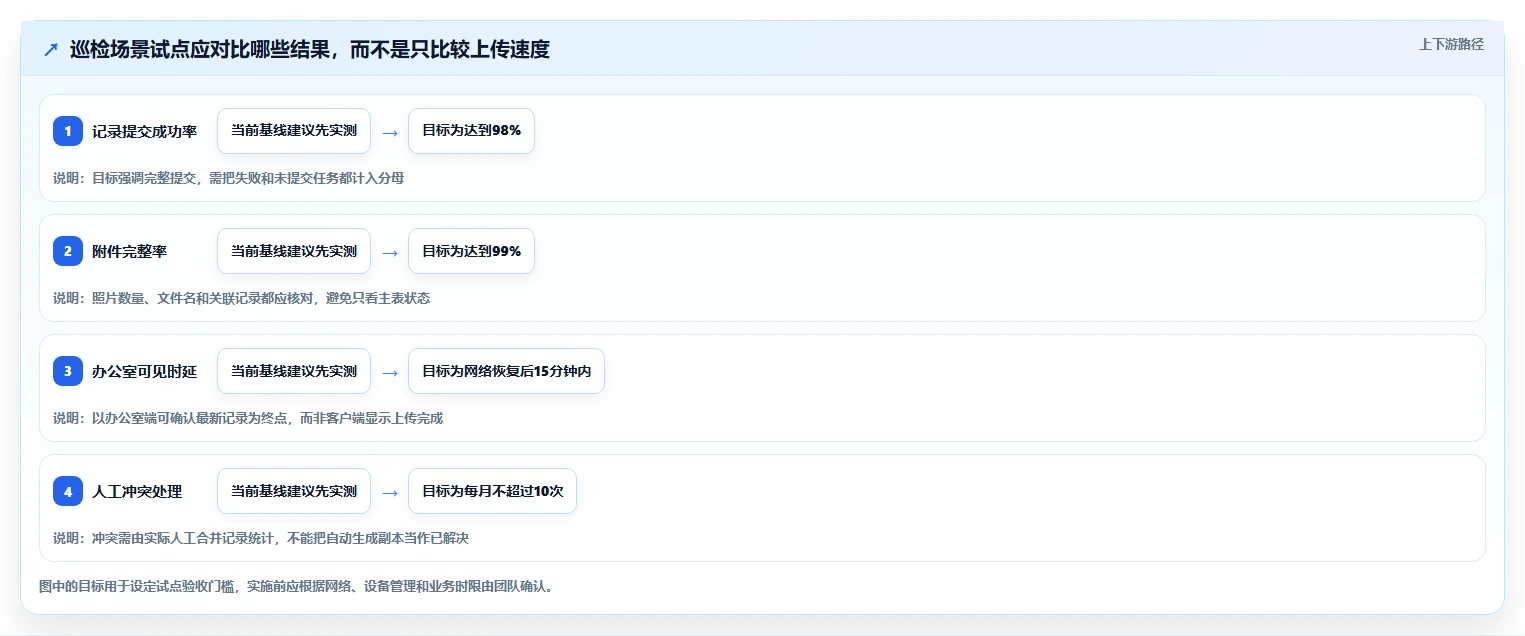
Task: Click the number 2 badge for 附件完整率
Action: click(x=68, y=251)
